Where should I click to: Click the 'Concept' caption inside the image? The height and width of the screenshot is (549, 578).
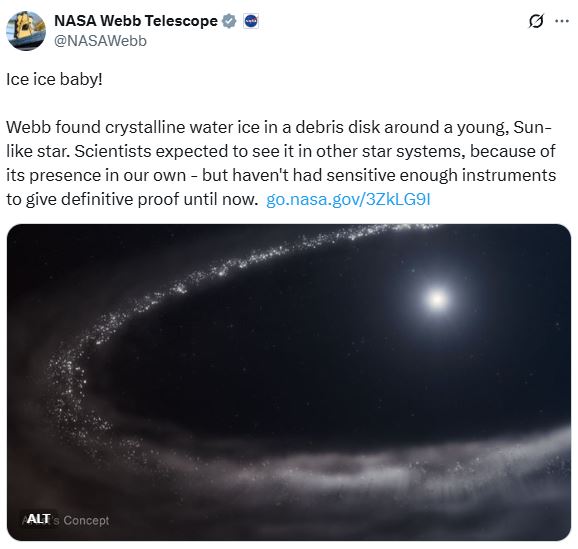tap(86, 520)
